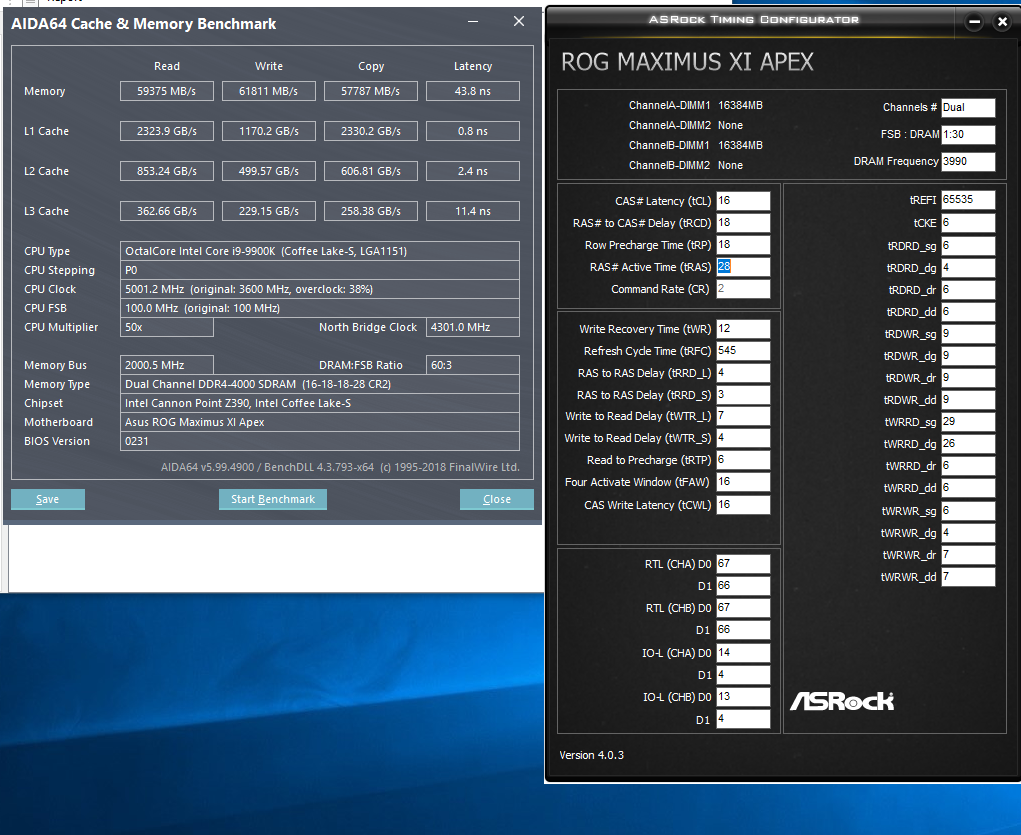The height and width of the screenshot is (835, 1021).
Task: Click North Bridge Clock value 4301.0 MHz
Action: (473, 327)
